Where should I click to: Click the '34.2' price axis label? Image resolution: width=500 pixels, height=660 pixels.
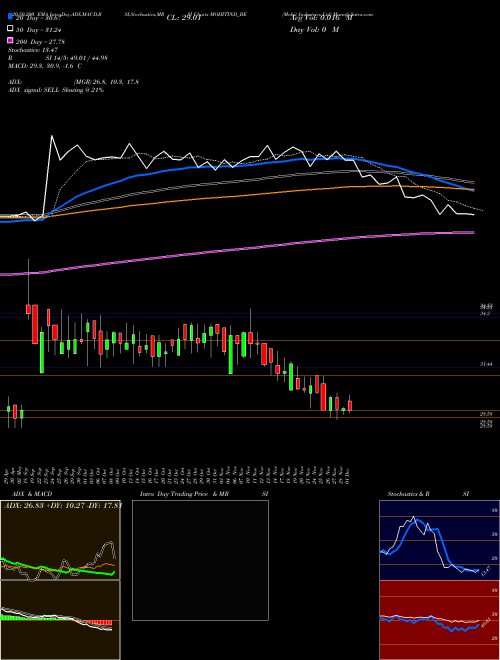click(x=485, y=314)
